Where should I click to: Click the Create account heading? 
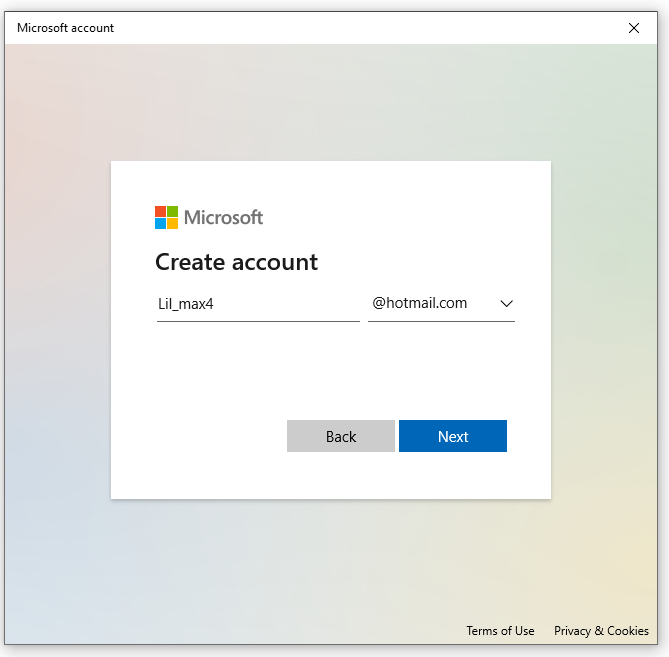(x=236, y=262)
